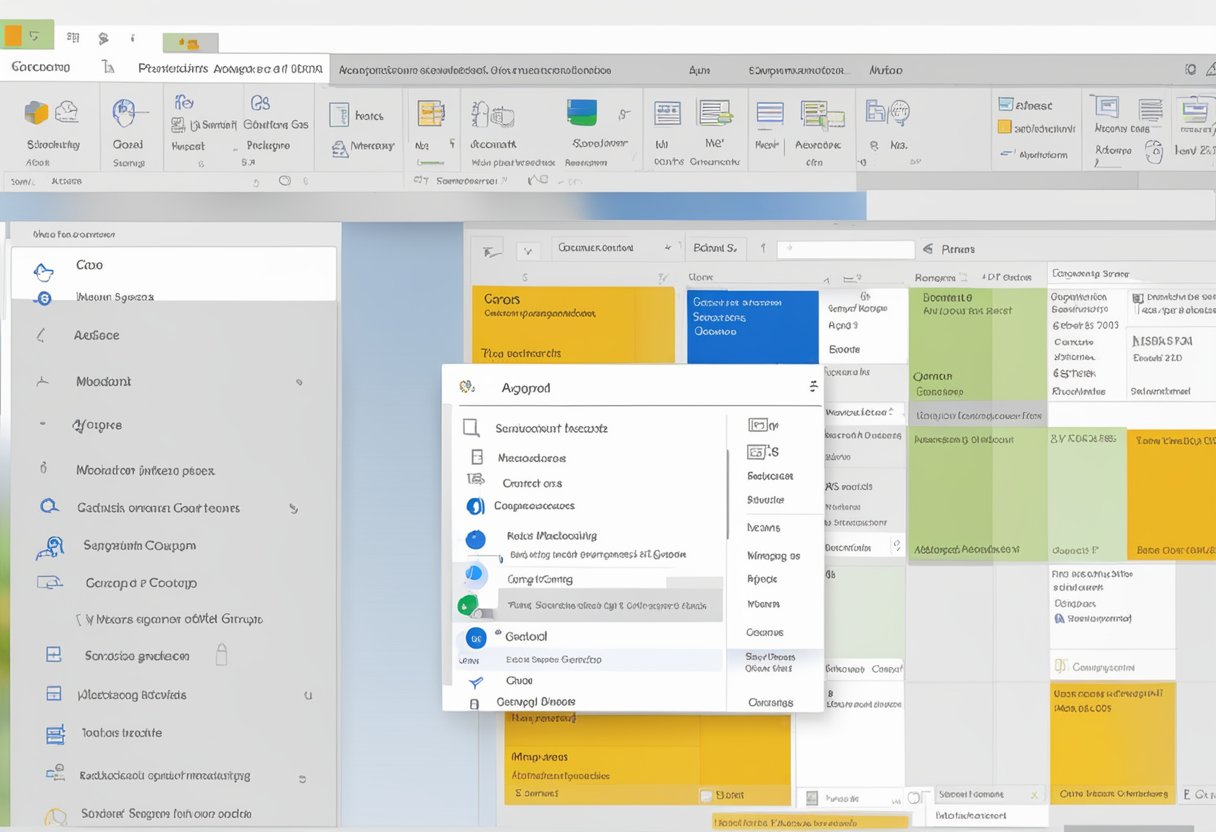Expand the arrow next to Moodant
This screenshot has width=1216, height=832.
pos(298,382)
